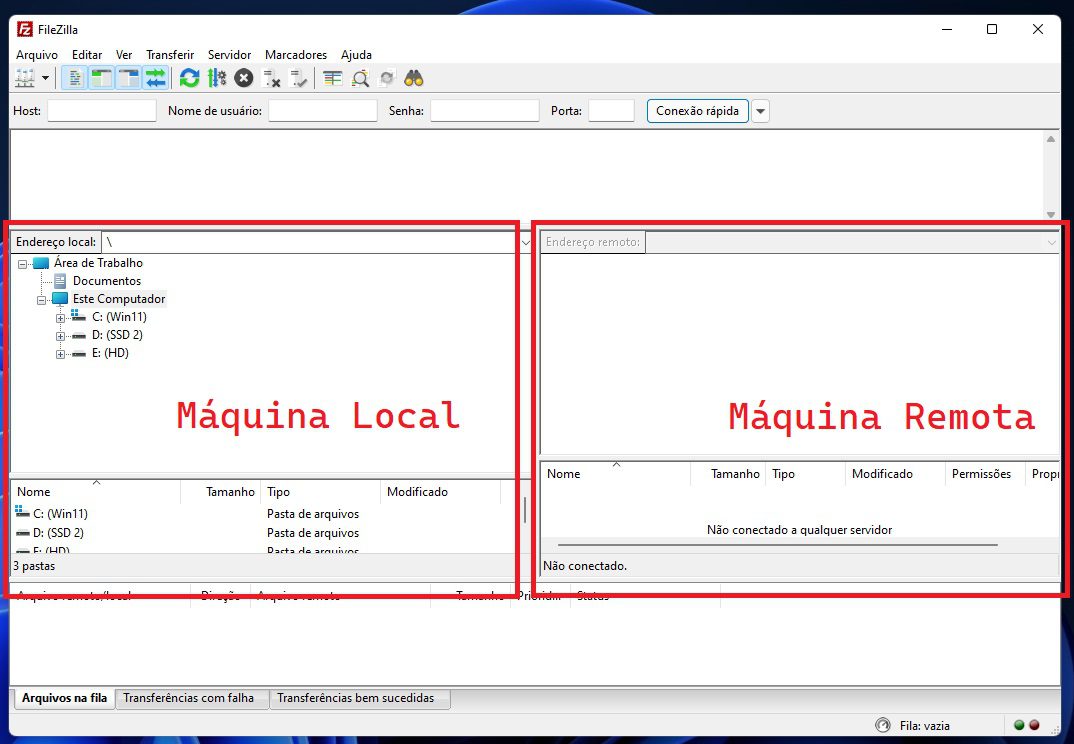The image size is (1074, 744).
Task: Collapse Este Computador tree node
Action: click(x=42, y=300)
